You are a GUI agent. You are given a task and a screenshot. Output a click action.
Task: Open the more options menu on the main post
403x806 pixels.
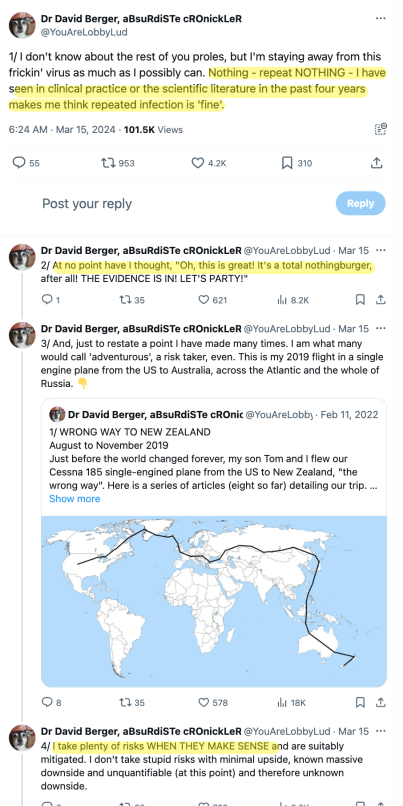(380, 19)
